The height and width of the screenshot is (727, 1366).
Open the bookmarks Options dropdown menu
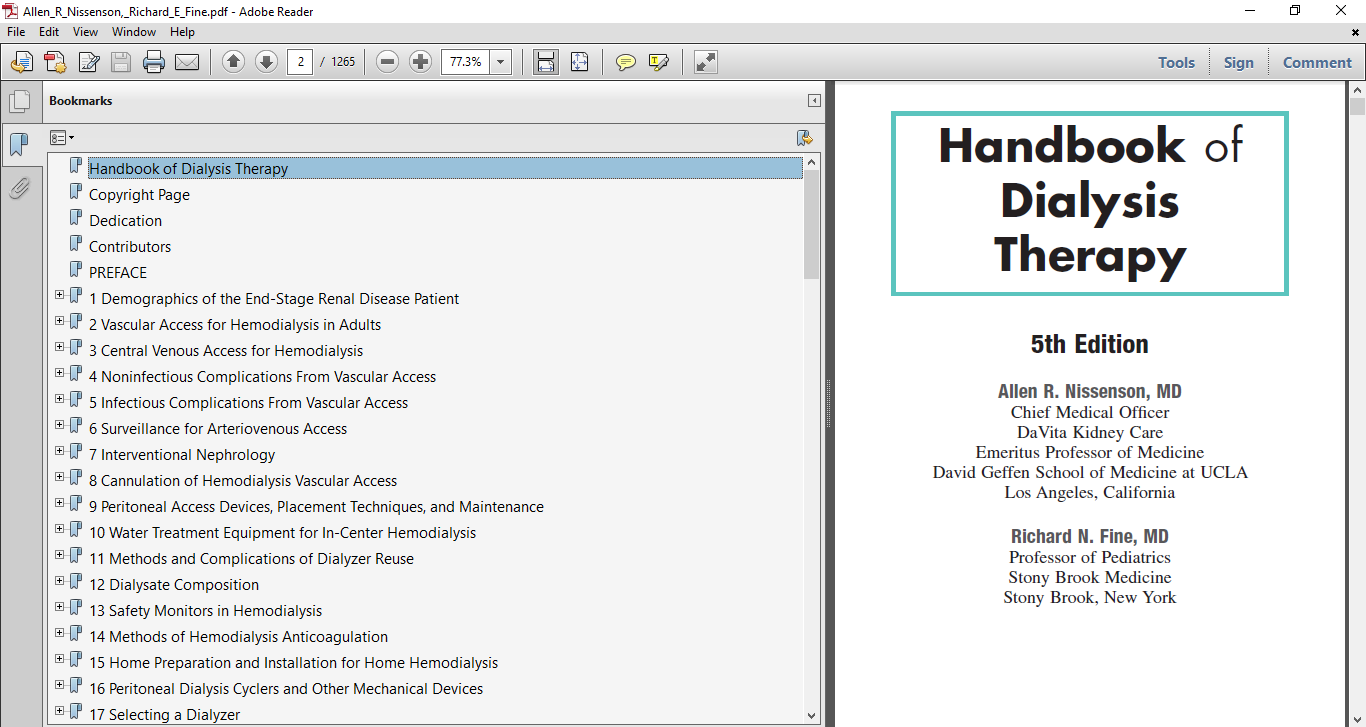(x=62, y=138)
